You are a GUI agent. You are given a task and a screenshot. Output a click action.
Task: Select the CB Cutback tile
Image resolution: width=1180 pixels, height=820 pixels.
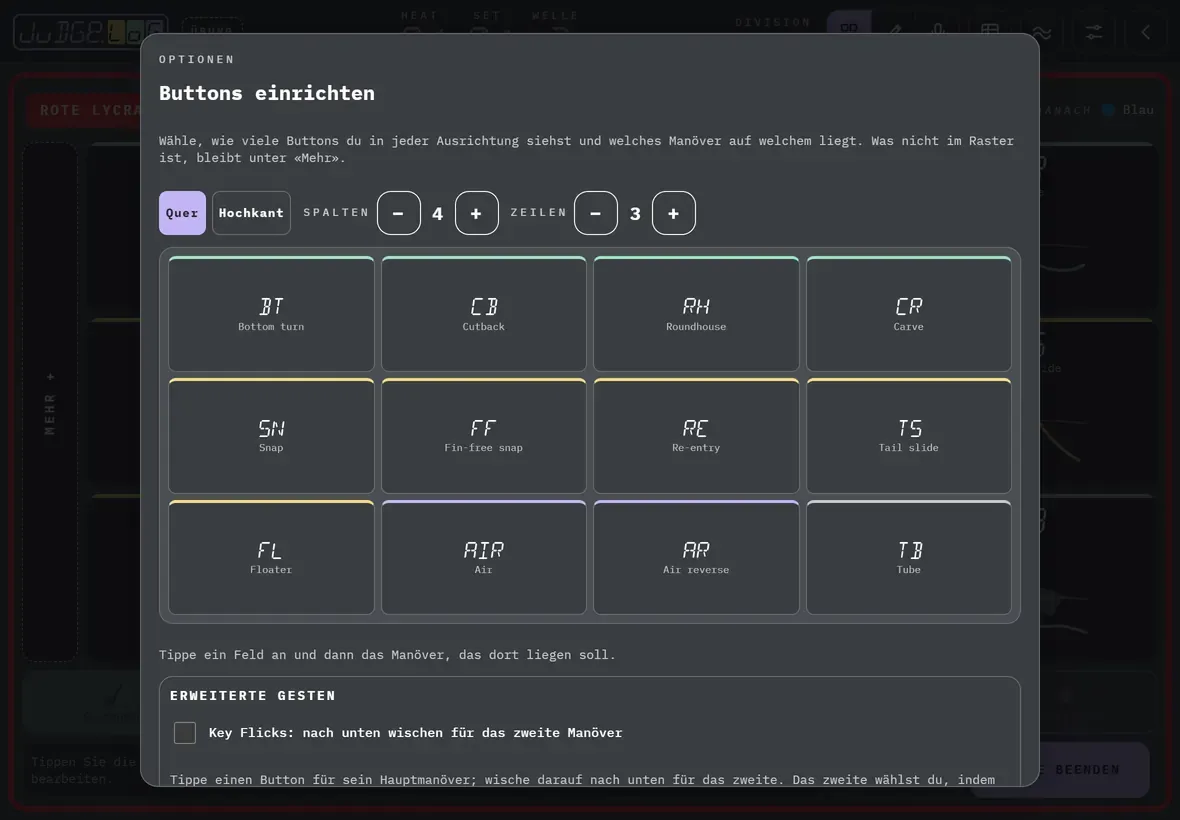tap(484, 314)
